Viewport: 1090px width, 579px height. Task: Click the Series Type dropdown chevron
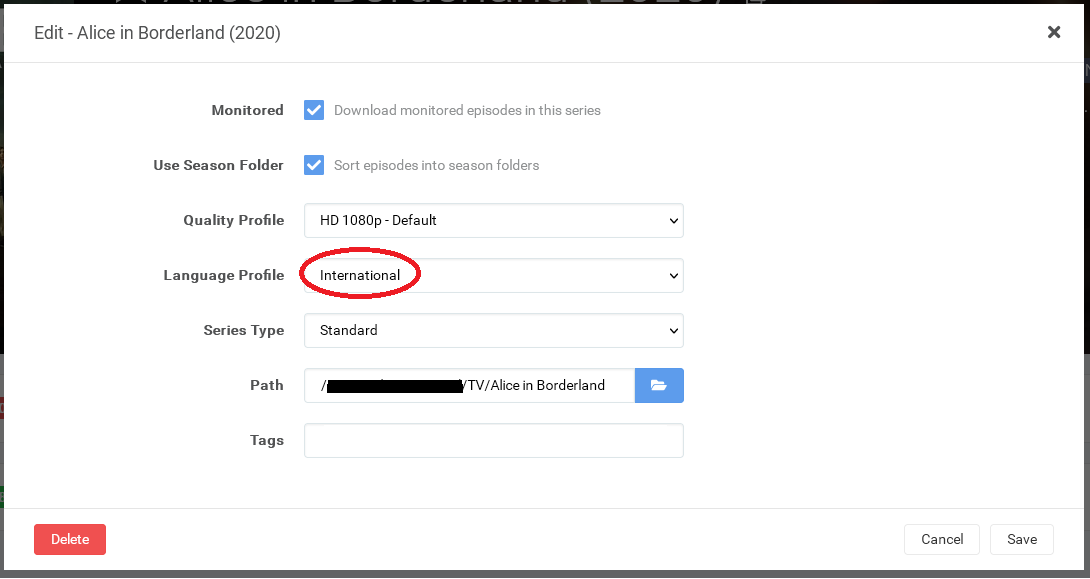(x=675, y=330)
